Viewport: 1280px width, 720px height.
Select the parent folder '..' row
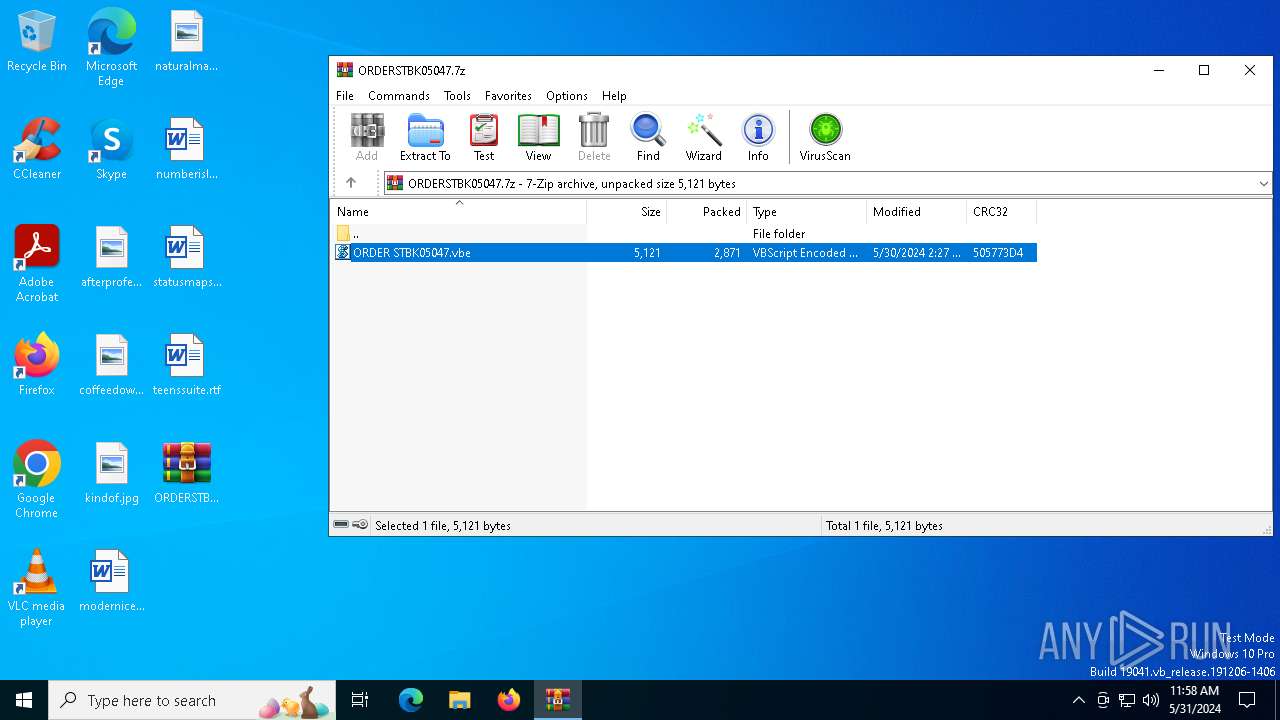pos(684,234)
